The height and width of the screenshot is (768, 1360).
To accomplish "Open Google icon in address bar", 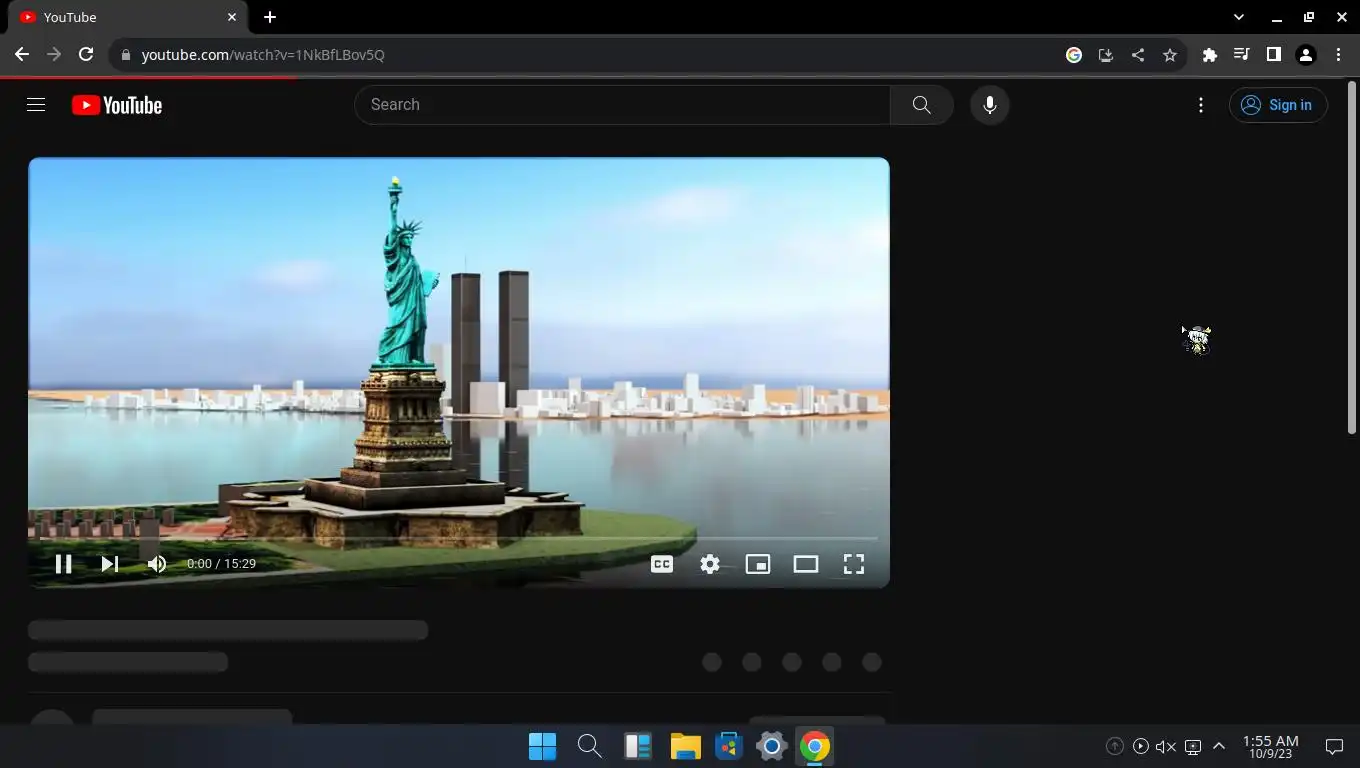I will [1074, 55].
